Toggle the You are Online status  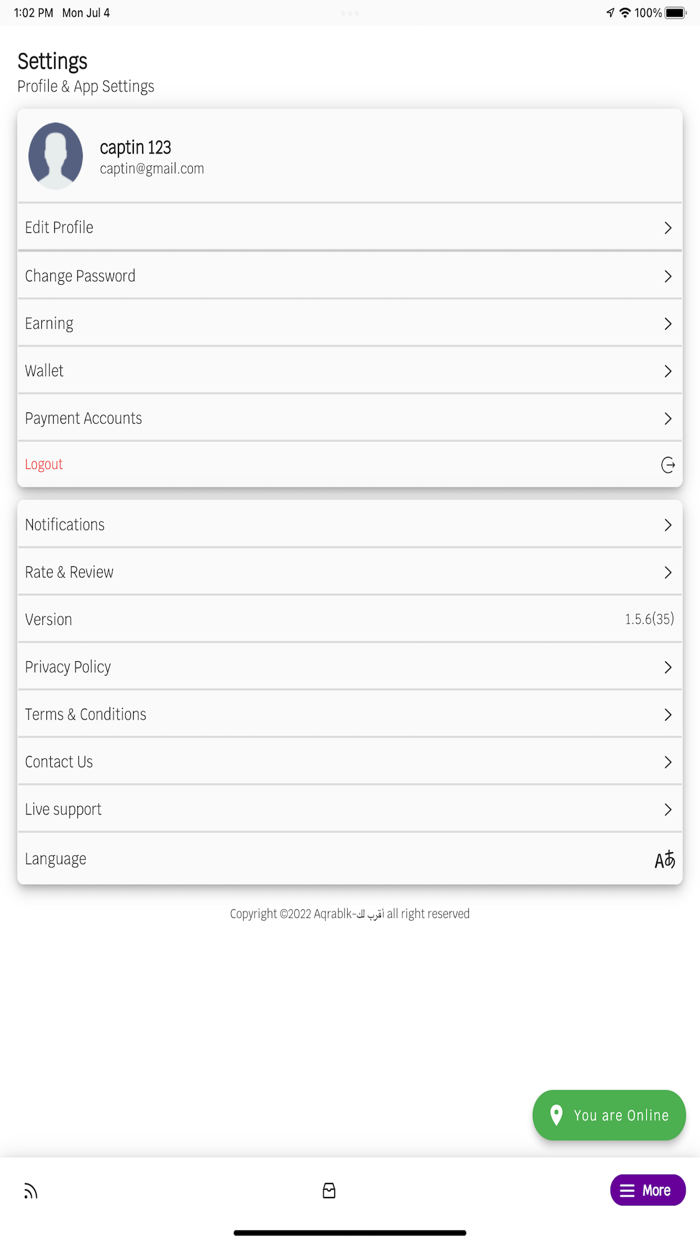point(609,1115)
